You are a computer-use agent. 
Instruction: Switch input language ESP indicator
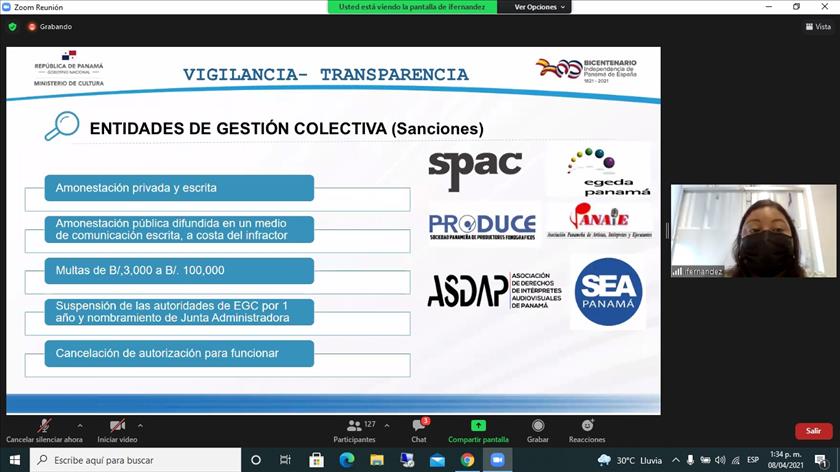(753, 460)
